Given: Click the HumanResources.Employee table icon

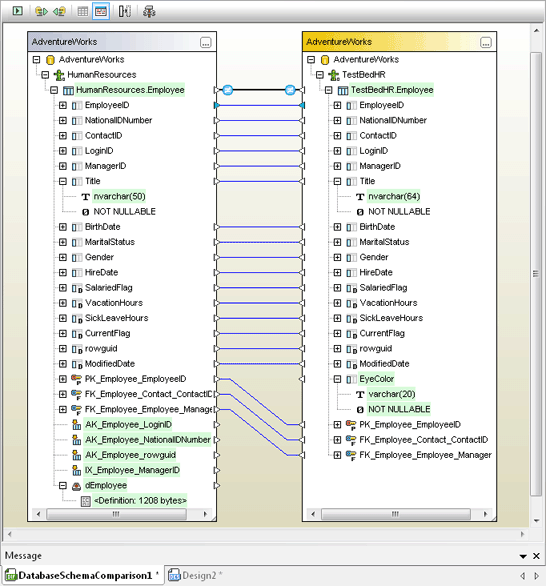Looking at the screenshot, I should click(68, 90).
